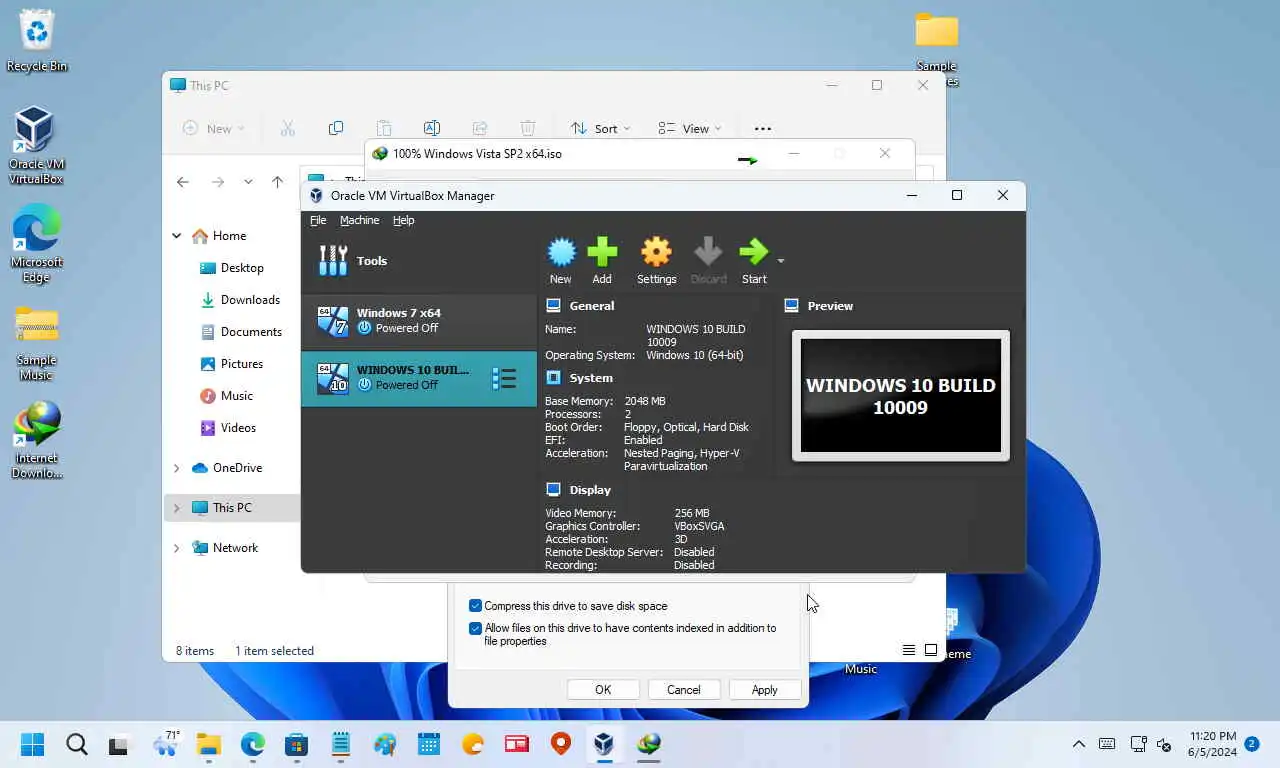Uncheck Allow files on this drive indexed
Image resolution: width=1280 pixels, height=768 pixels.
point(475,629)
